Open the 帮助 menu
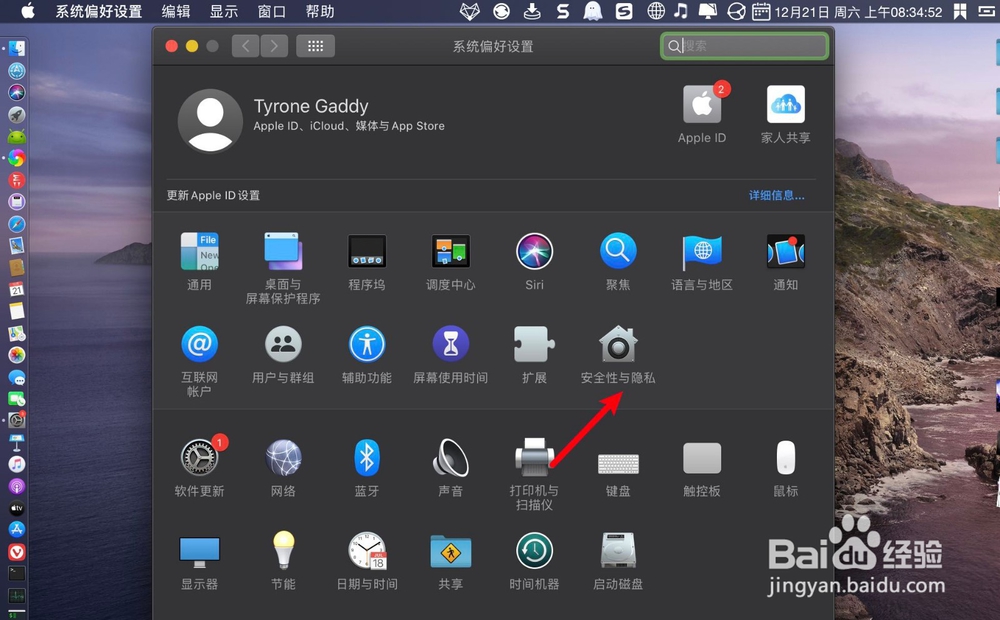Viewport: 1000px width, 620px height. coord(320,11)
